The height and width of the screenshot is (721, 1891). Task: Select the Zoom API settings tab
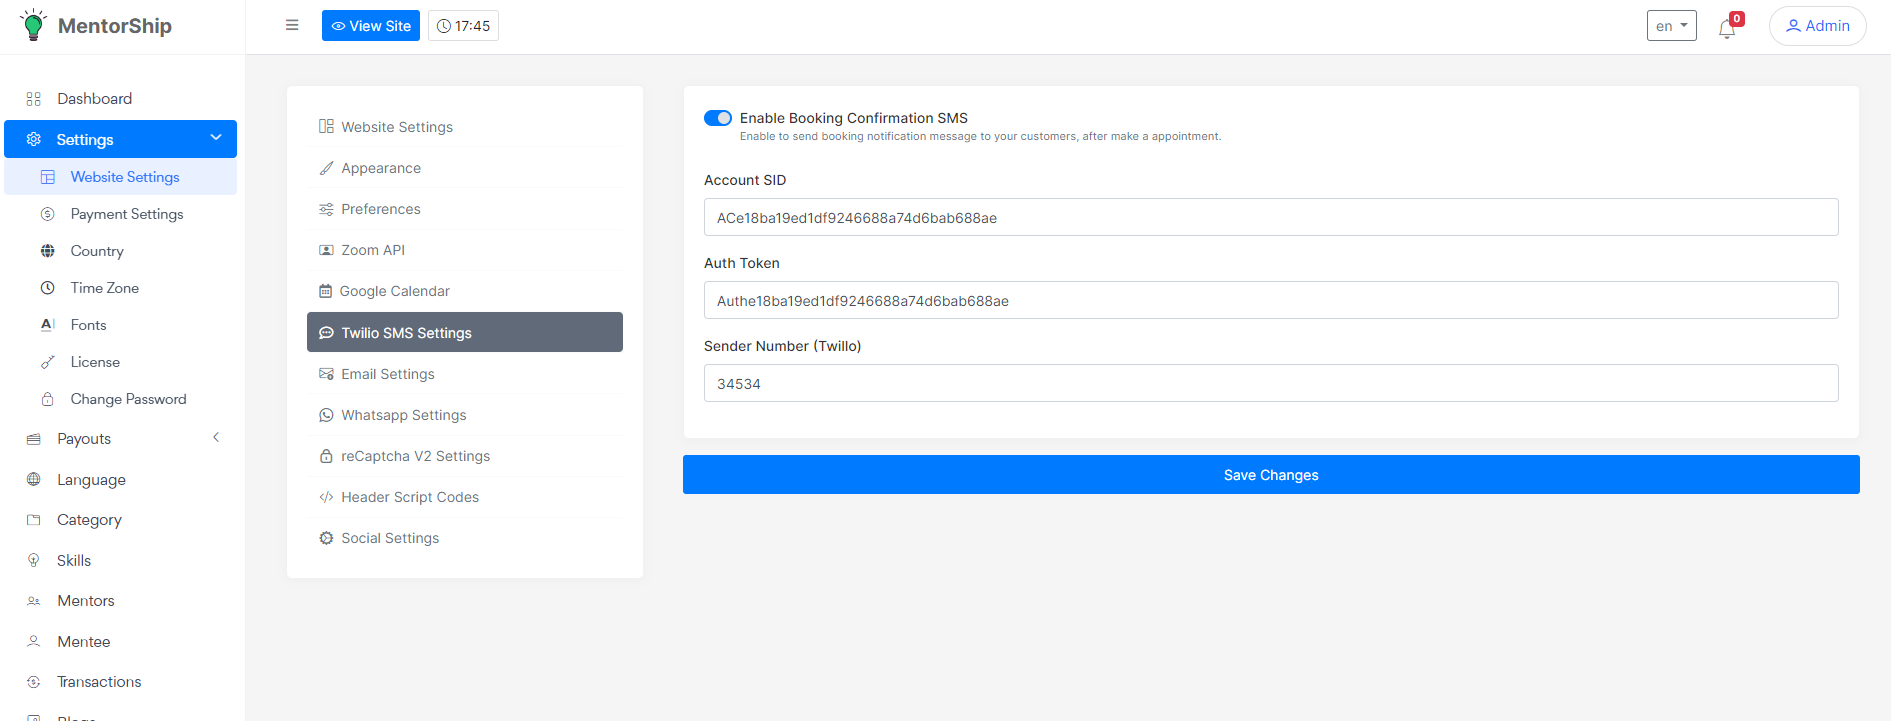tap(372, 250)
